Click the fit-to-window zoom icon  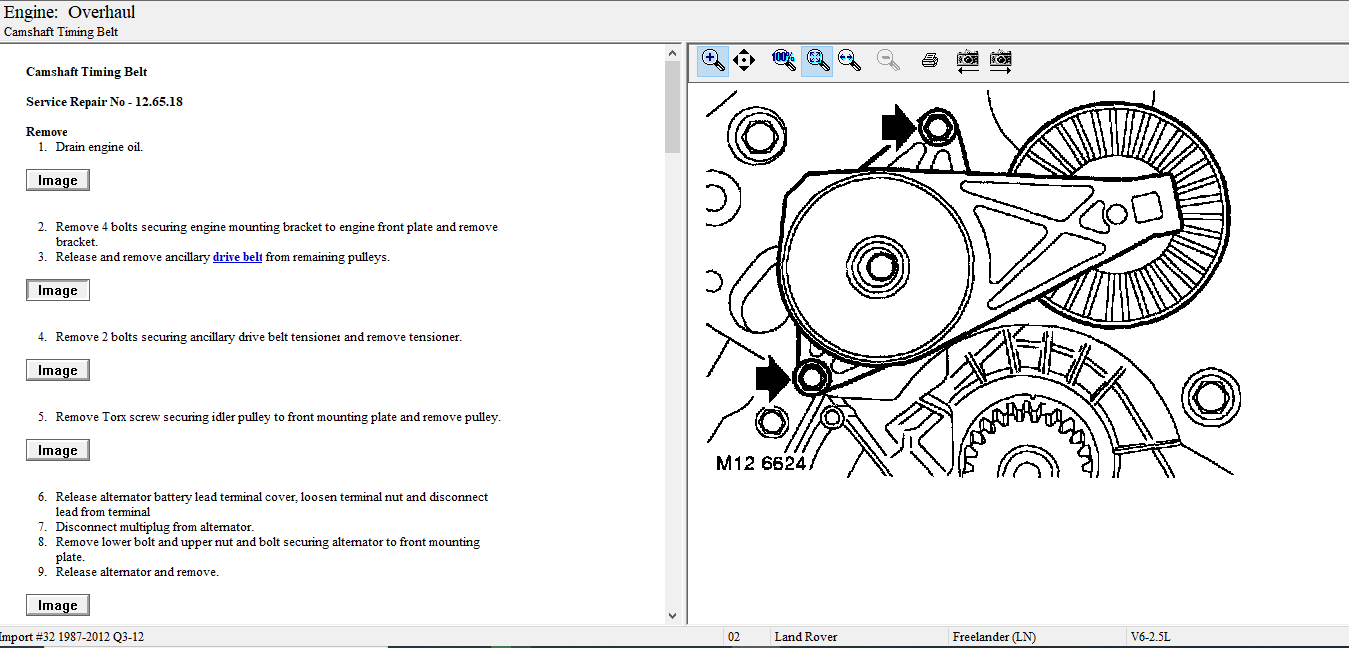coord(817,61)
